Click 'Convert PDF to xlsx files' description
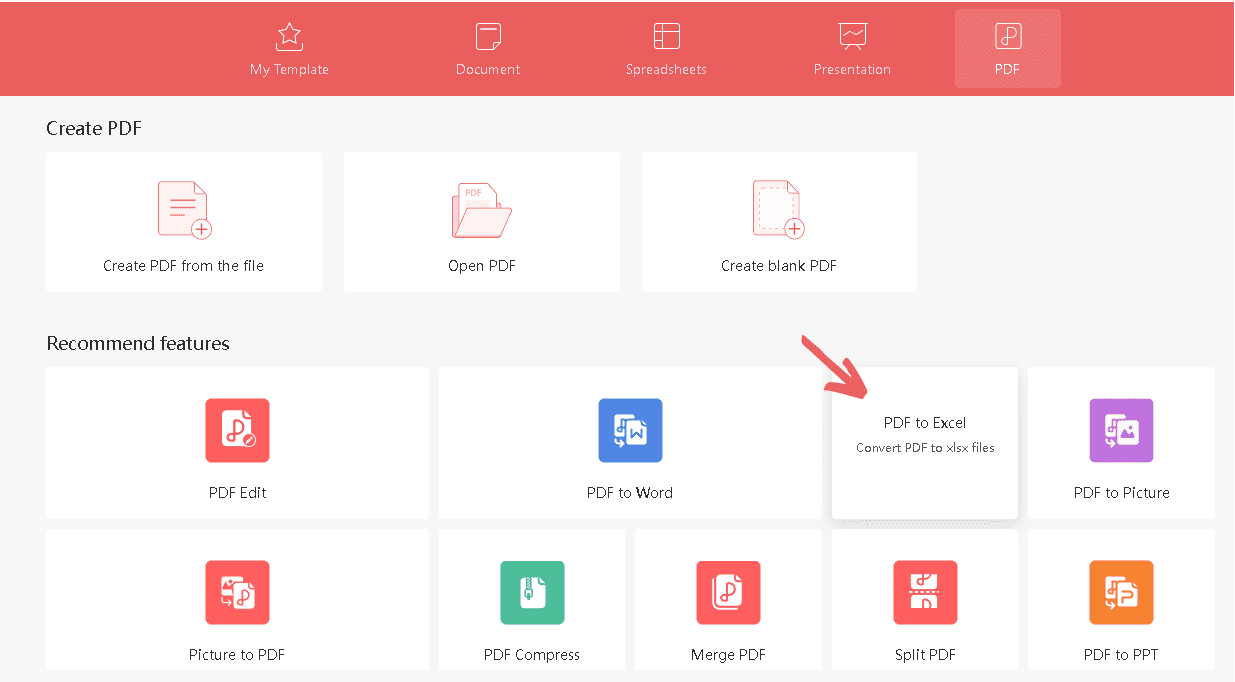This screenshot has width=1235, height=682. 925,448
